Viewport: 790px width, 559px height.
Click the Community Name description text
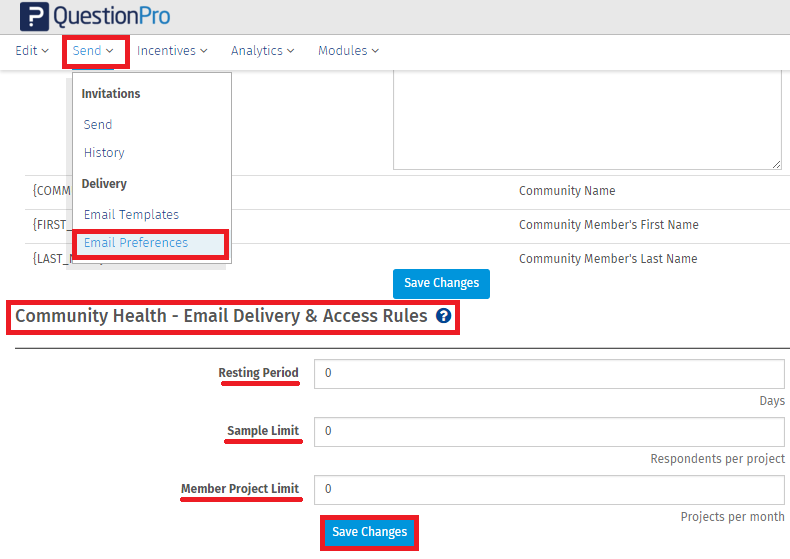tap(567, 191)
